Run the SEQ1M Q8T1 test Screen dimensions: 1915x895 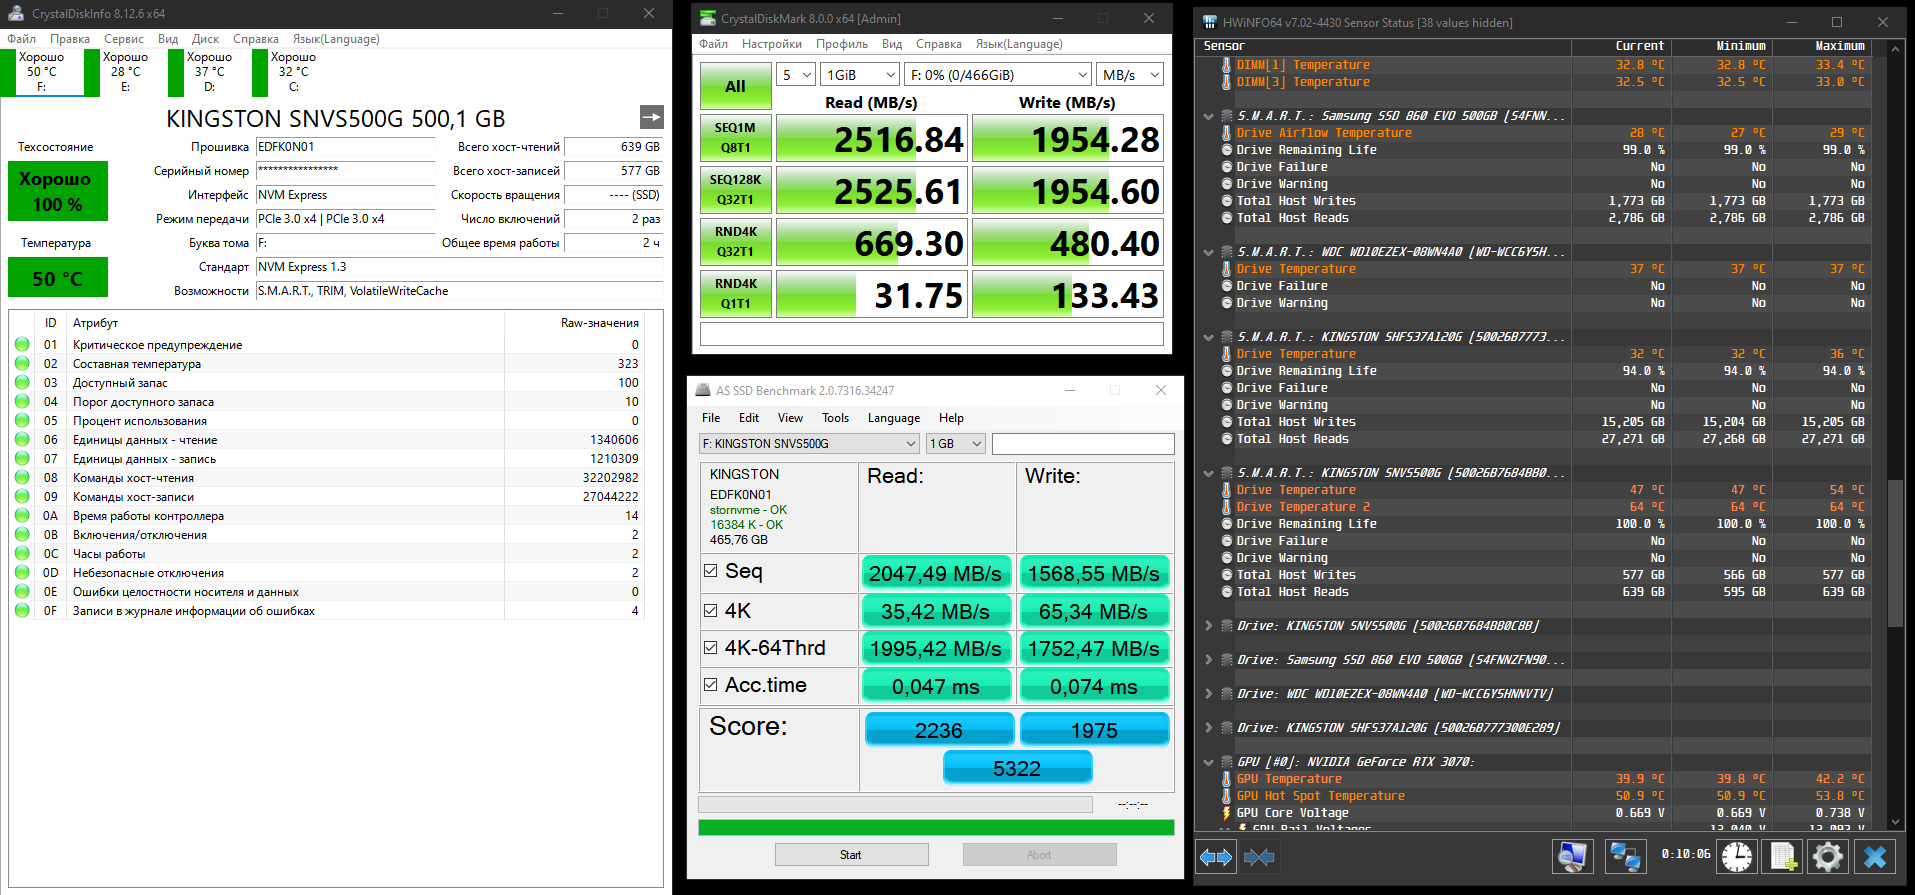[735, 138]
